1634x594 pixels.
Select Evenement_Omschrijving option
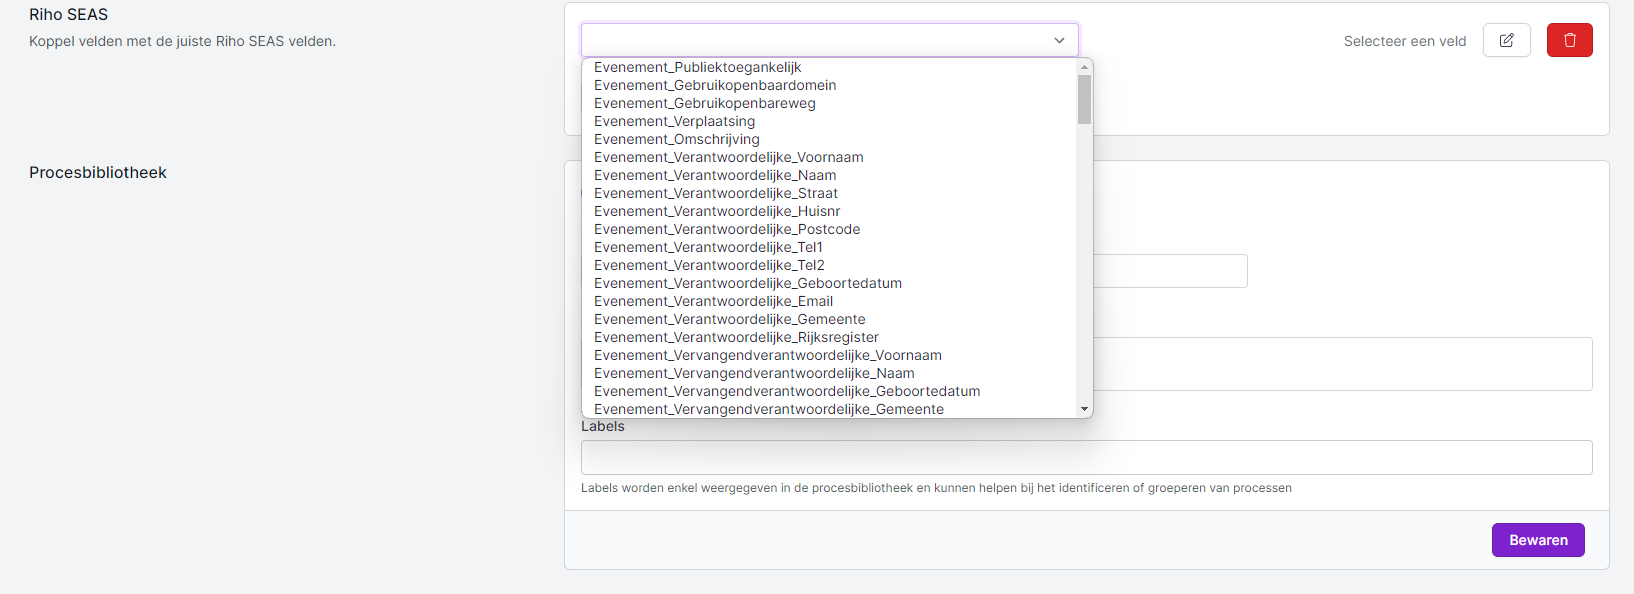pyautogui.click(x=676, y=139)
